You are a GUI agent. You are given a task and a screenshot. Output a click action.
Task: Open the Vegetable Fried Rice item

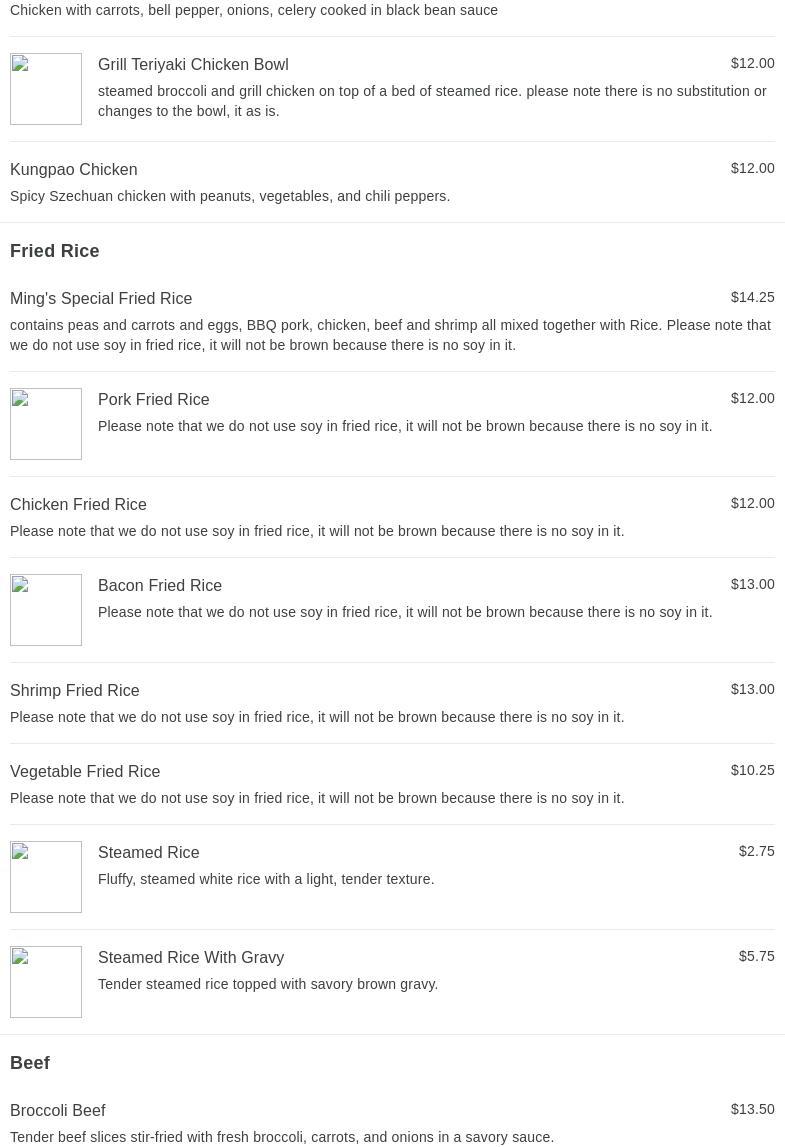pos(392,784)
